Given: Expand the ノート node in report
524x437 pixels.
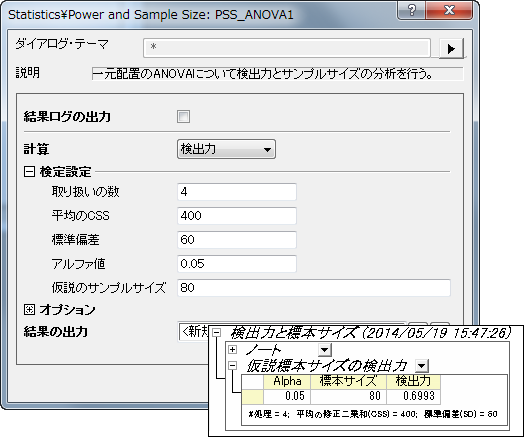Looking at the screenshot, I should tap(232, 349).
